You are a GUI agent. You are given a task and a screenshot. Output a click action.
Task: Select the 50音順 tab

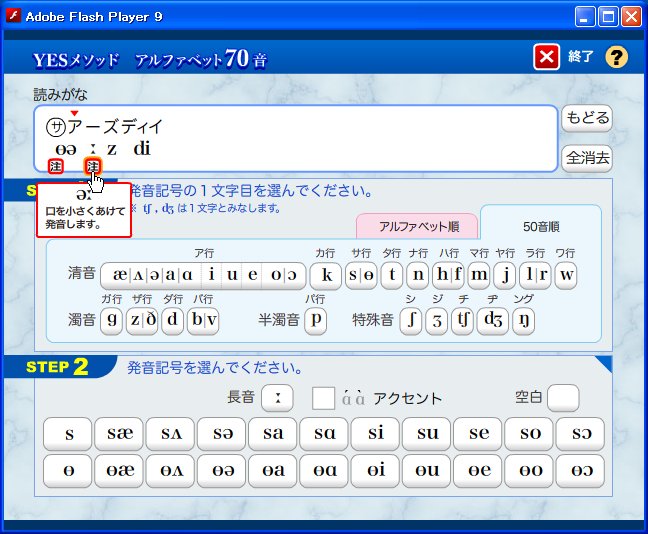pyautogui.click(x=541, y=226)
